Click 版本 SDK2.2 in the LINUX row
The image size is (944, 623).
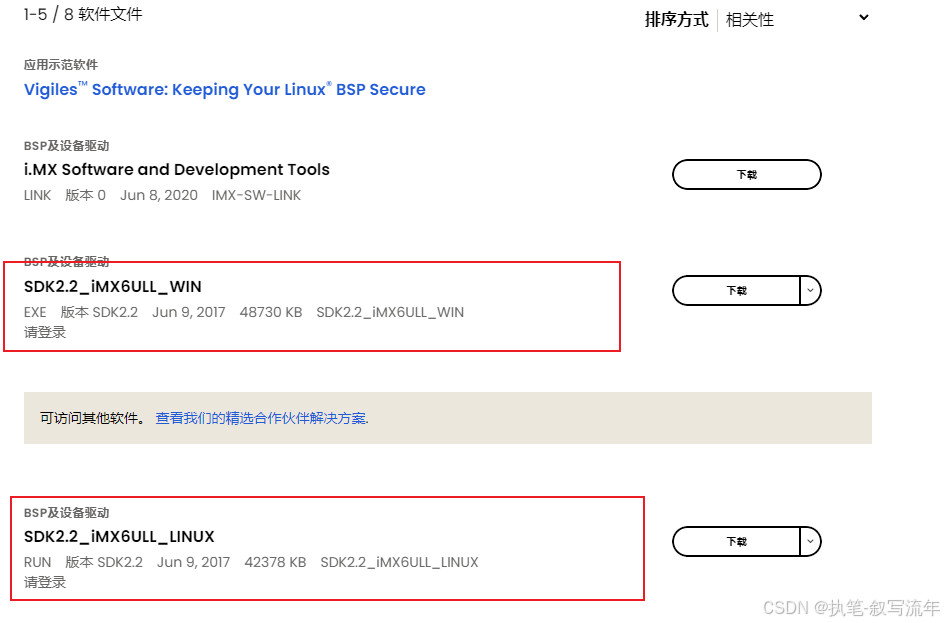pyautogui.click(x=104, y=562)
